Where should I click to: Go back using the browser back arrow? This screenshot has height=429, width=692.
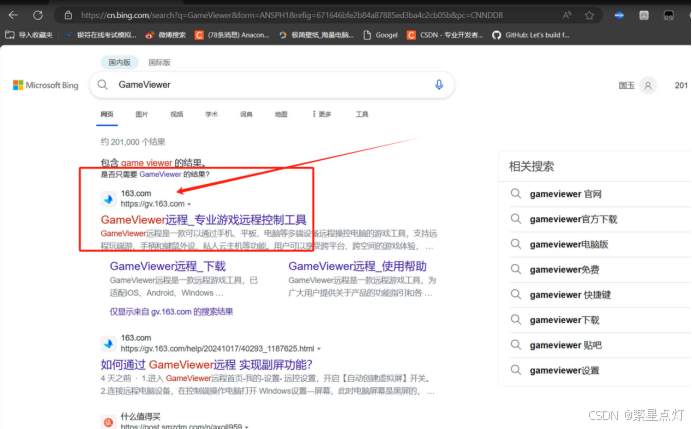13,15
